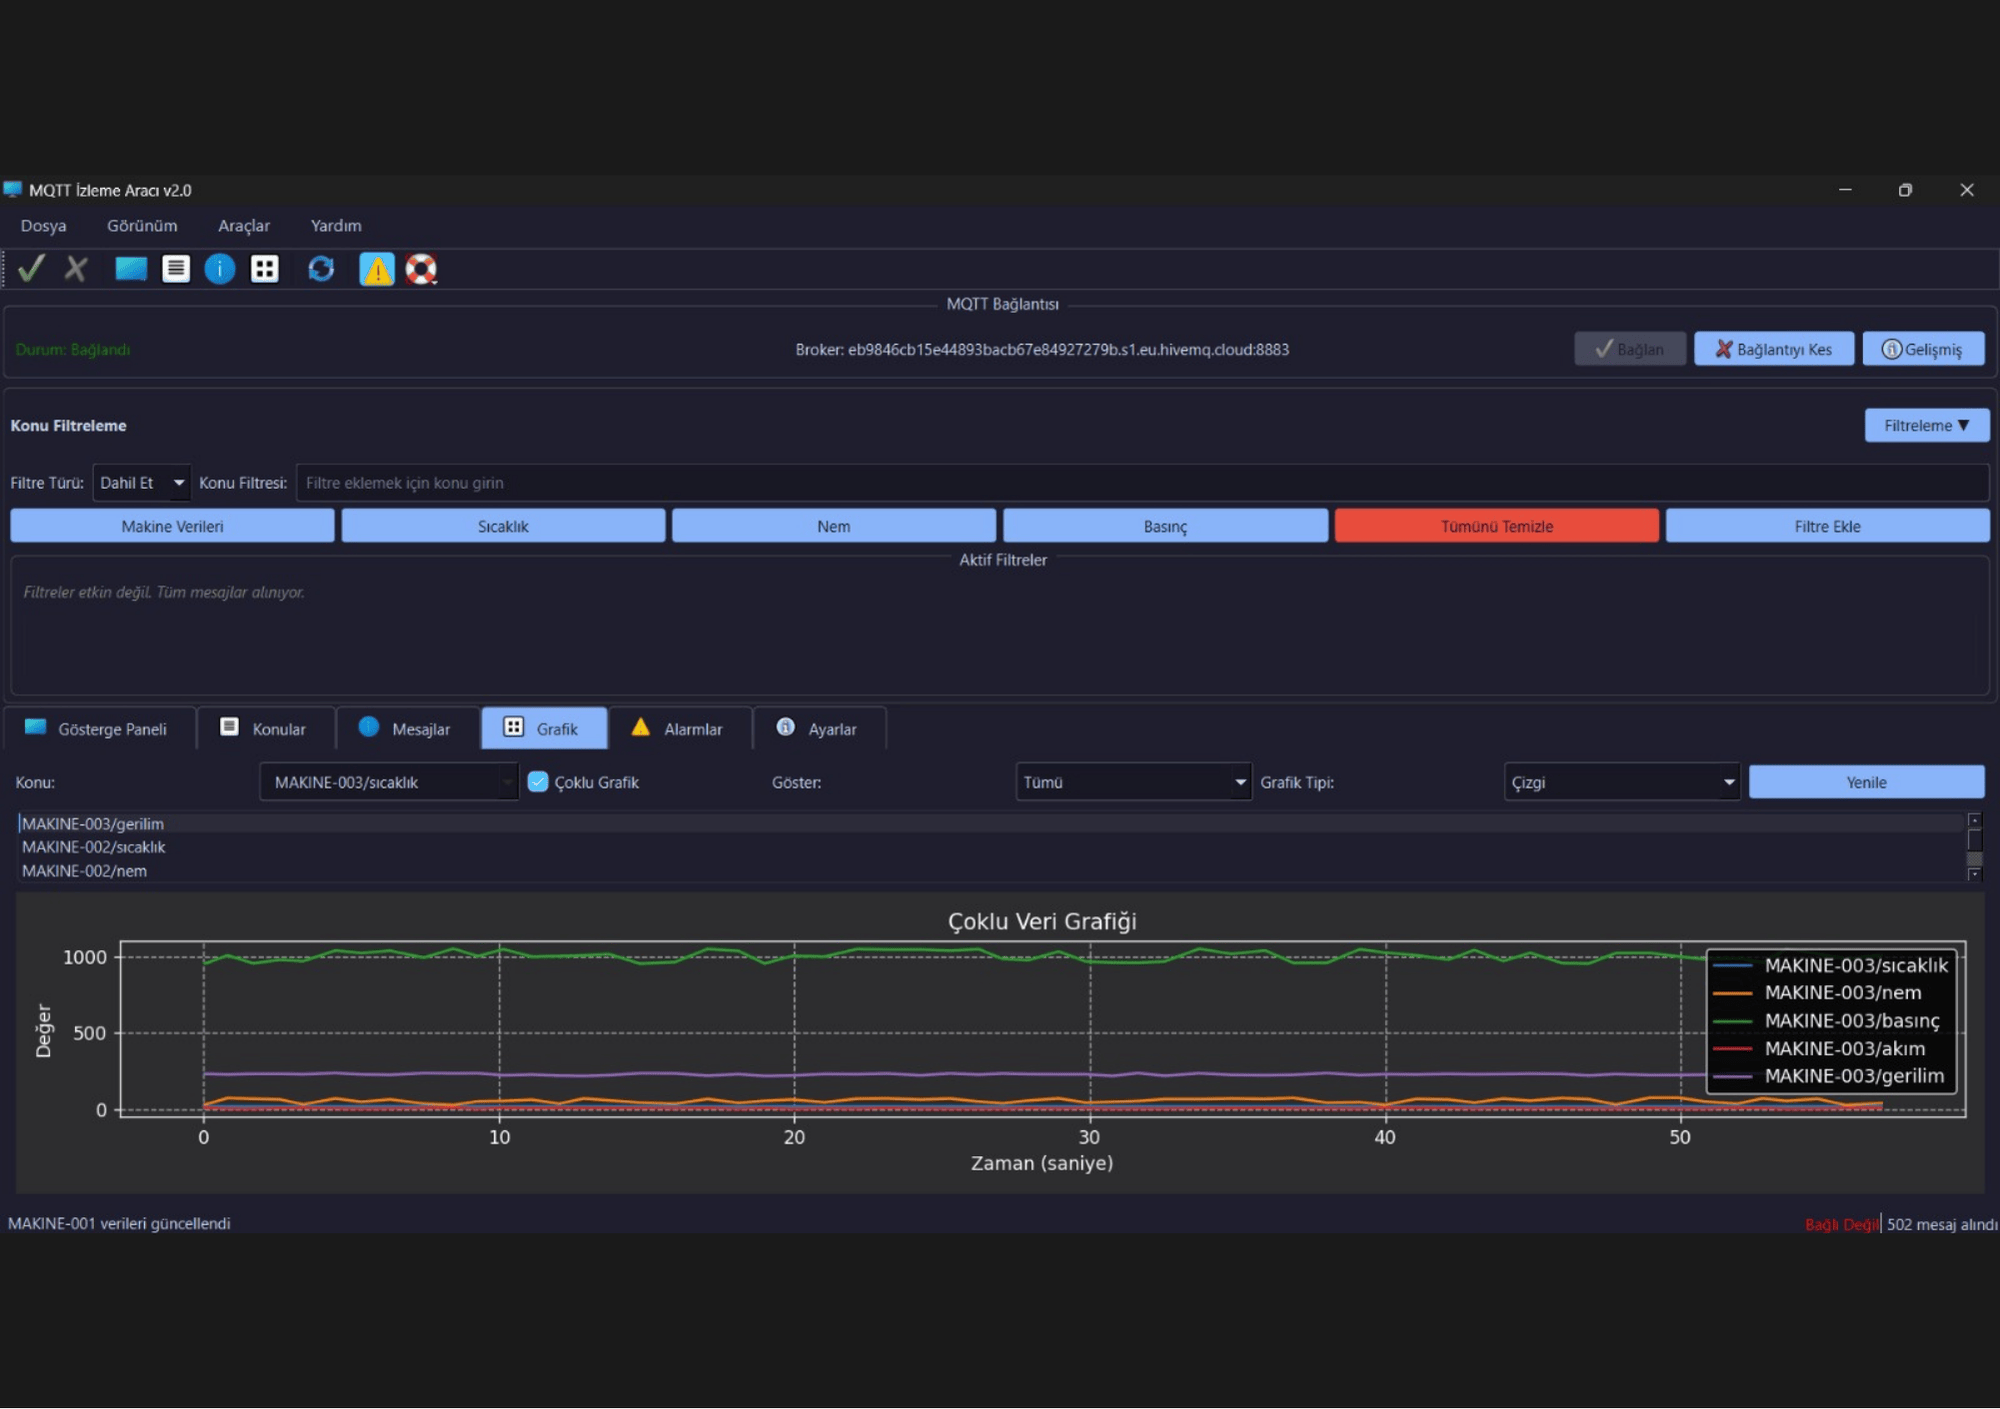Switch to the Mesajlar tab
Screen dimensions: 2000x1409
coord(407,728)
